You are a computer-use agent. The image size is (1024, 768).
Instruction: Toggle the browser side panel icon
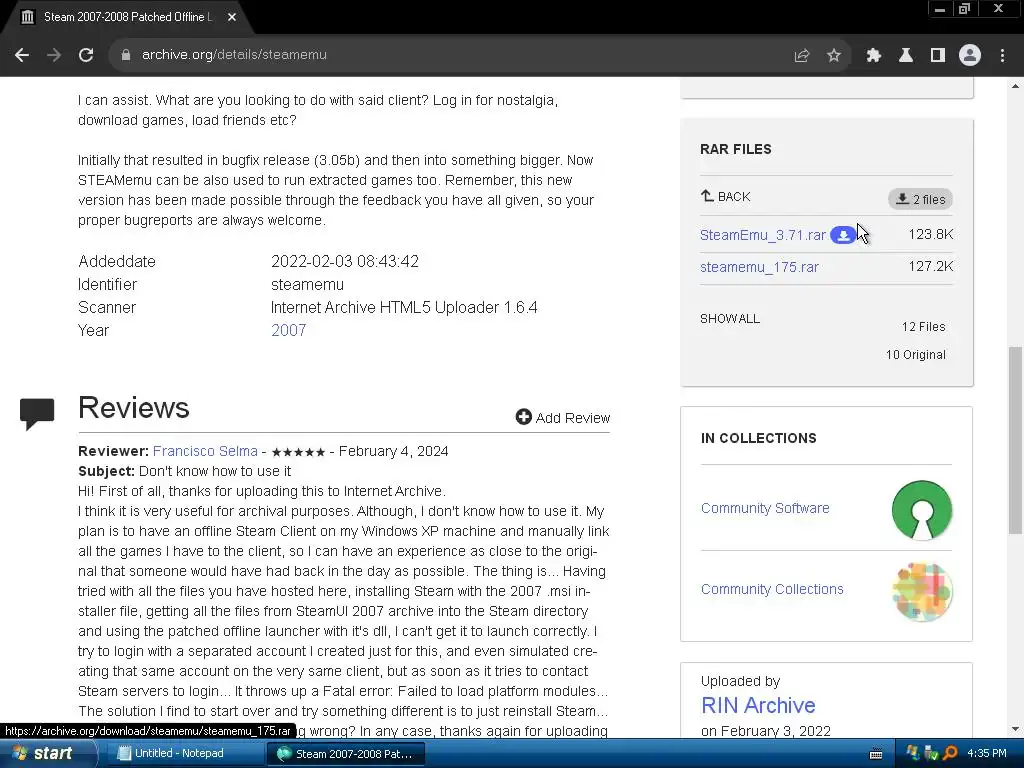coord(938,56)
